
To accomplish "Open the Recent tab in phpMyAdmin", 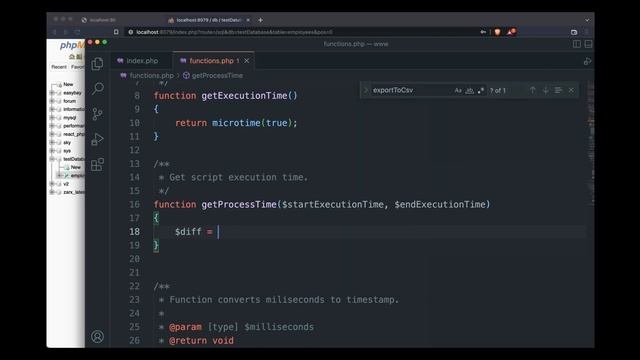I will (59, 67).
